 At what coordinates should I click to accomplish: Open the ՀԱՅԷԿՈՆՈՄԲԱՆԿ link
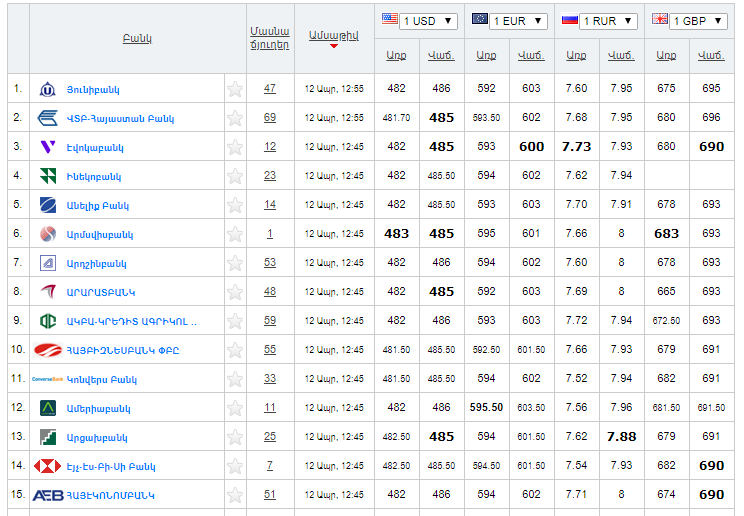[111, 496]
